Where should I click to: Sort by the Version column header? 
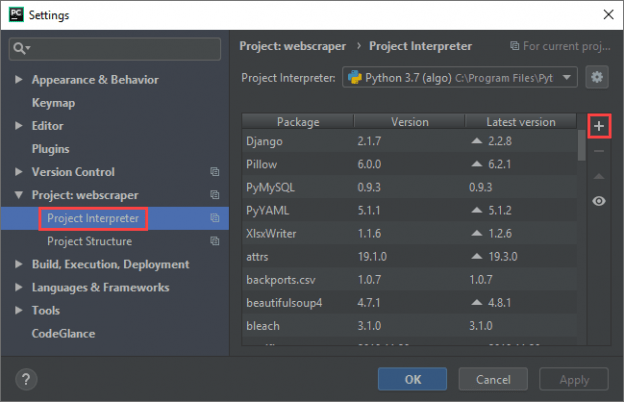(x=409, y=121)
